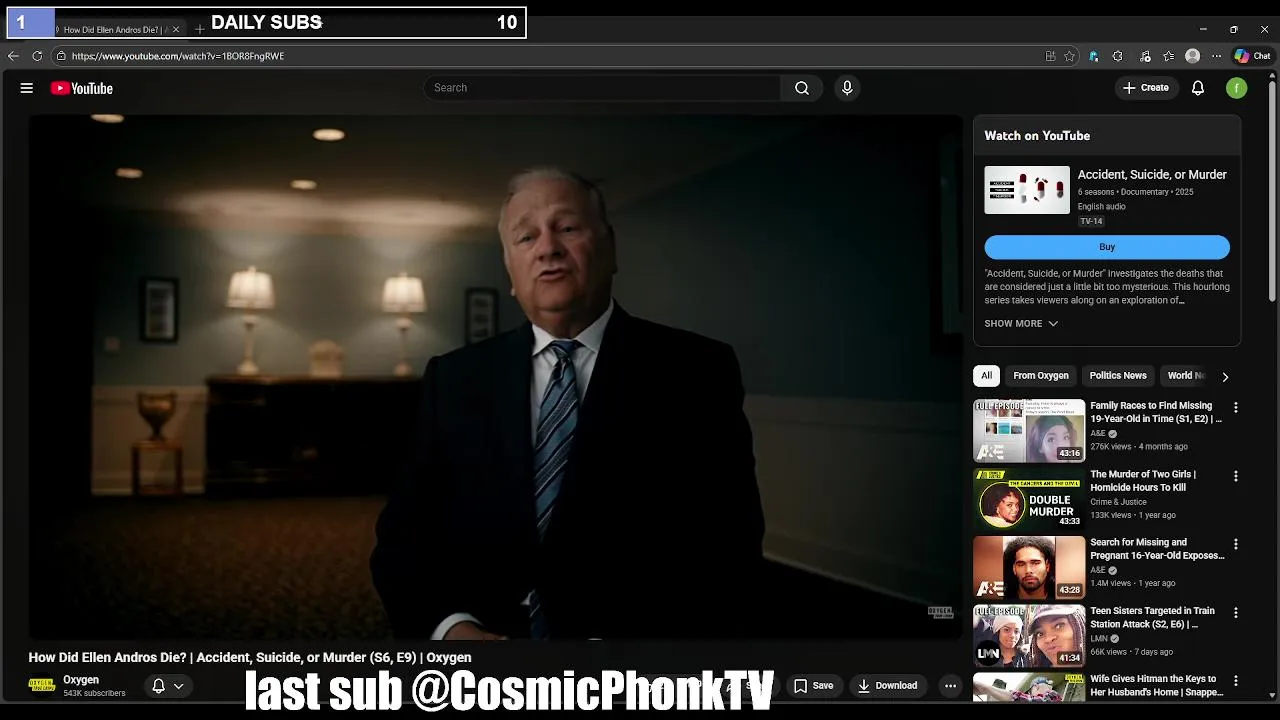Open YouTube notifications bell

(x=1198, y=88)
